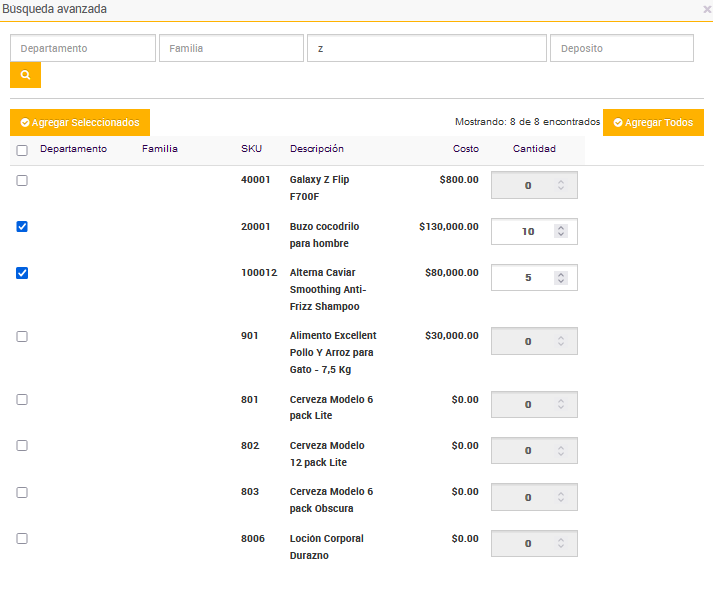Click quantity stepper arrows for Alterna Caviar
Screen dimensions: 713x592
pyautogui.click(x=561, y=277)
